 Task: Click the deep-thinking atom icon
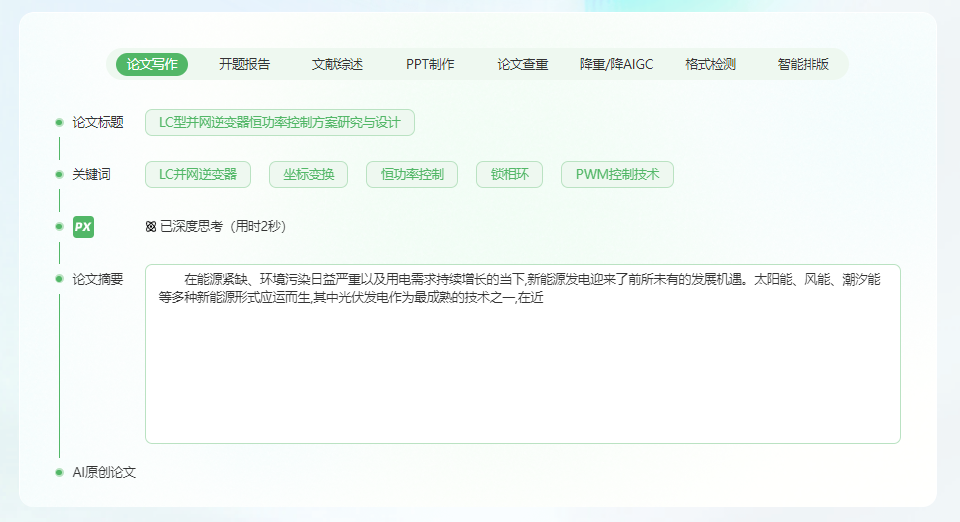151,227
